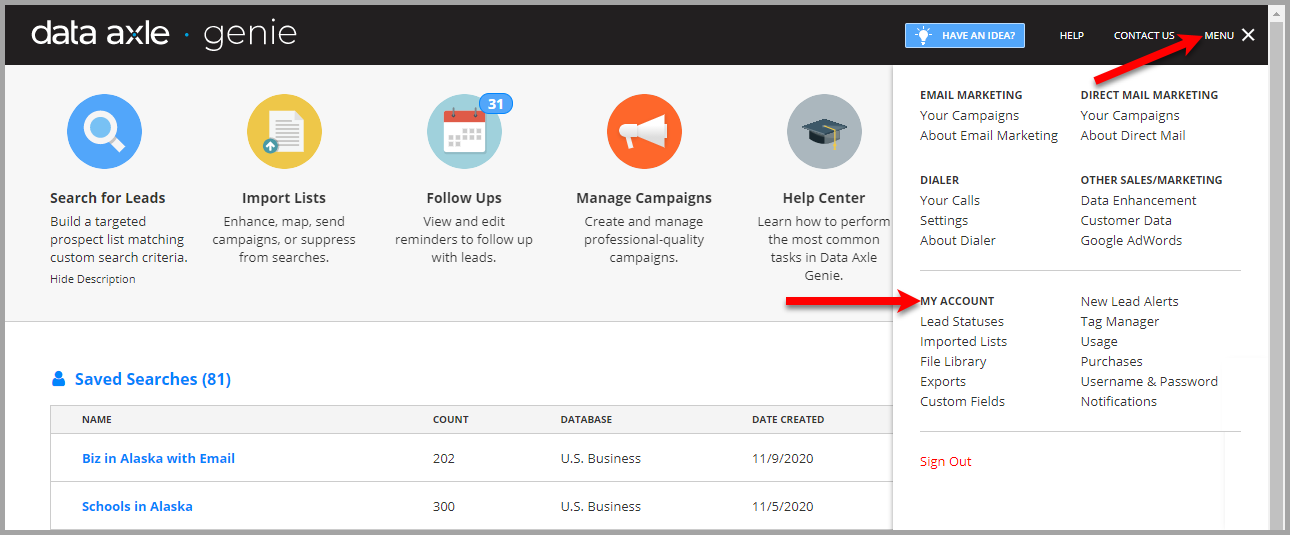
Task: Click the Search for Leads heading
Action: click(x=108, y=198)
